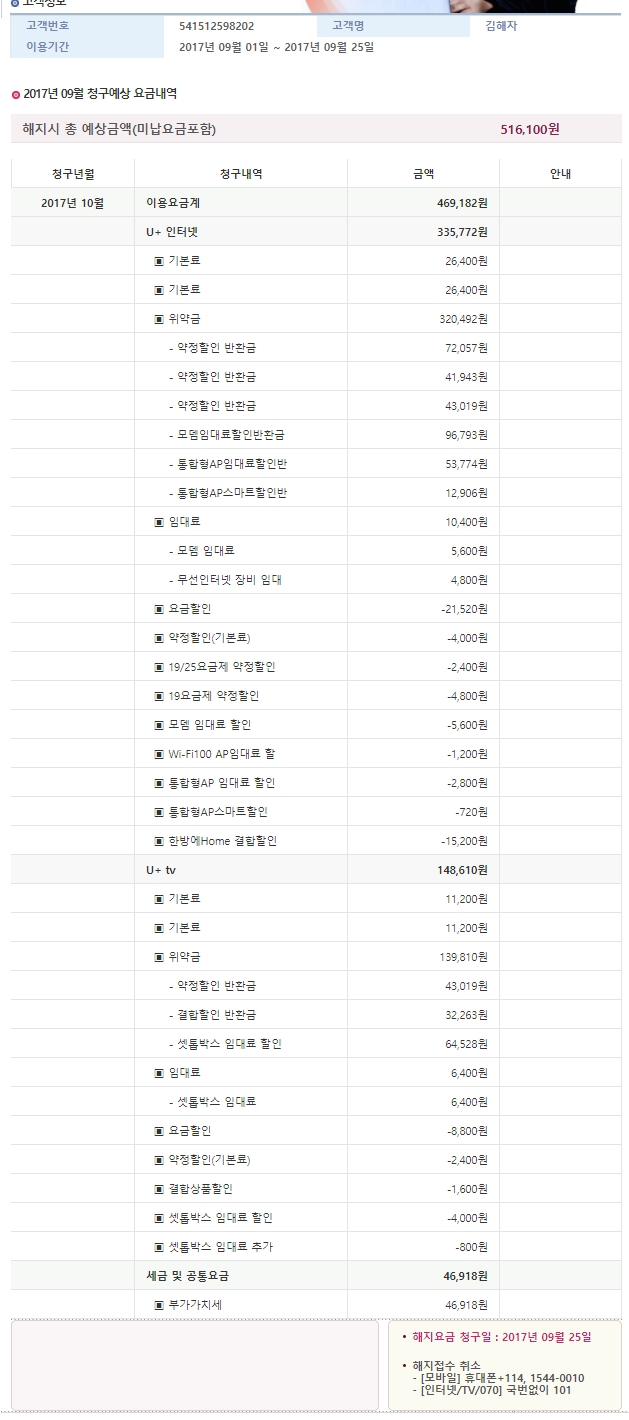The image size is (629, 1420).
Task: Click the square icon beside 통합형AP스마트할인
Action: tap(159, 812)
